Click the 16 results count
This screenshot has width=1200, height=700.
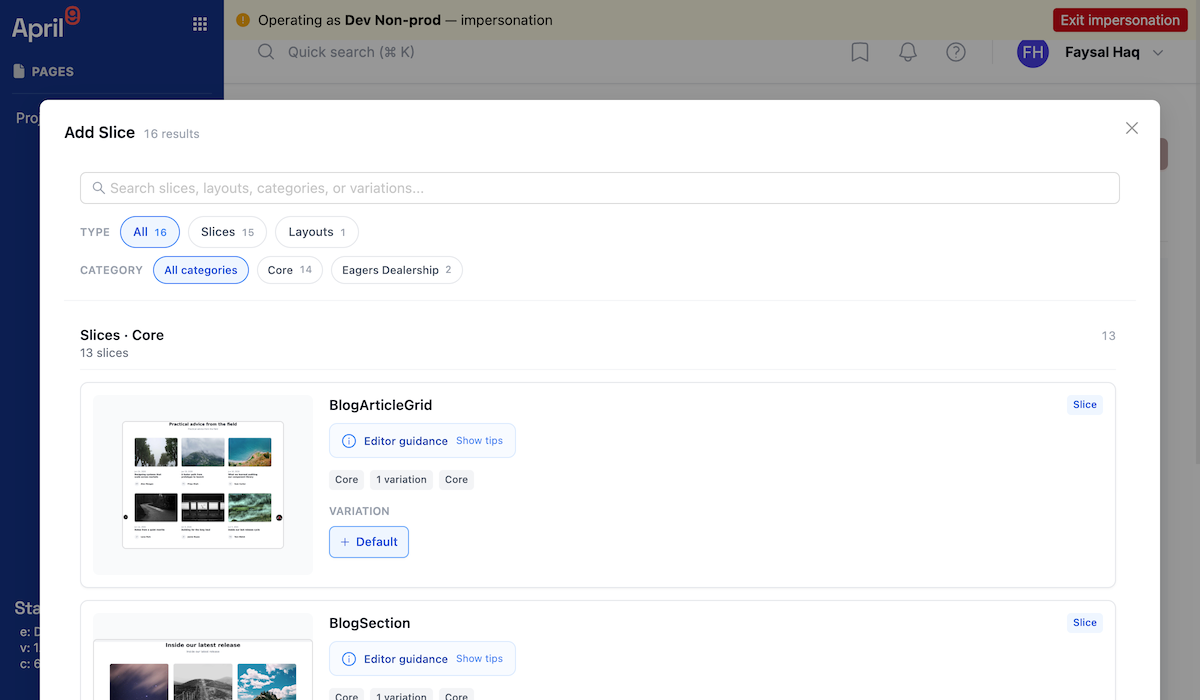[171, 134]
